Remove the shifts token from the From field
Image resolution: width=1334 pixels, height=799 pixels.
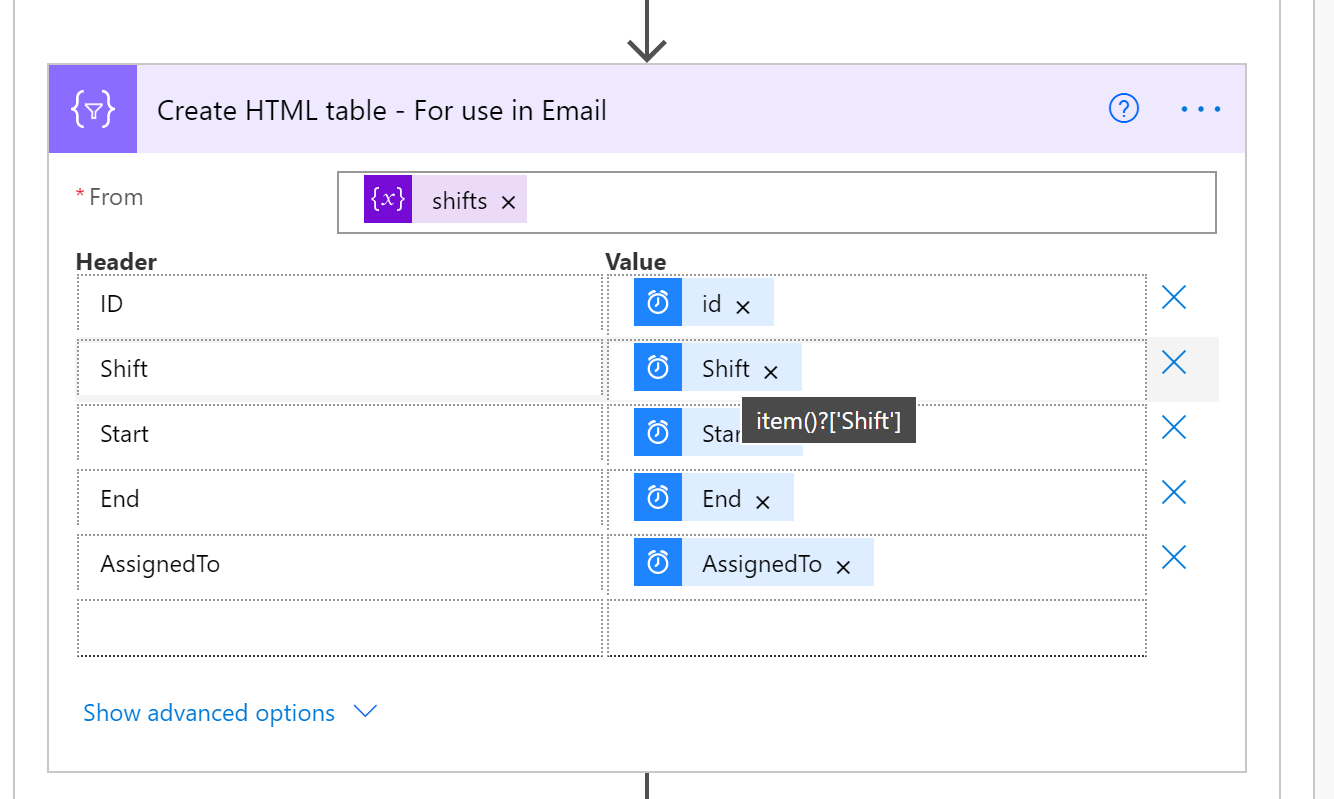click(509, 200)
